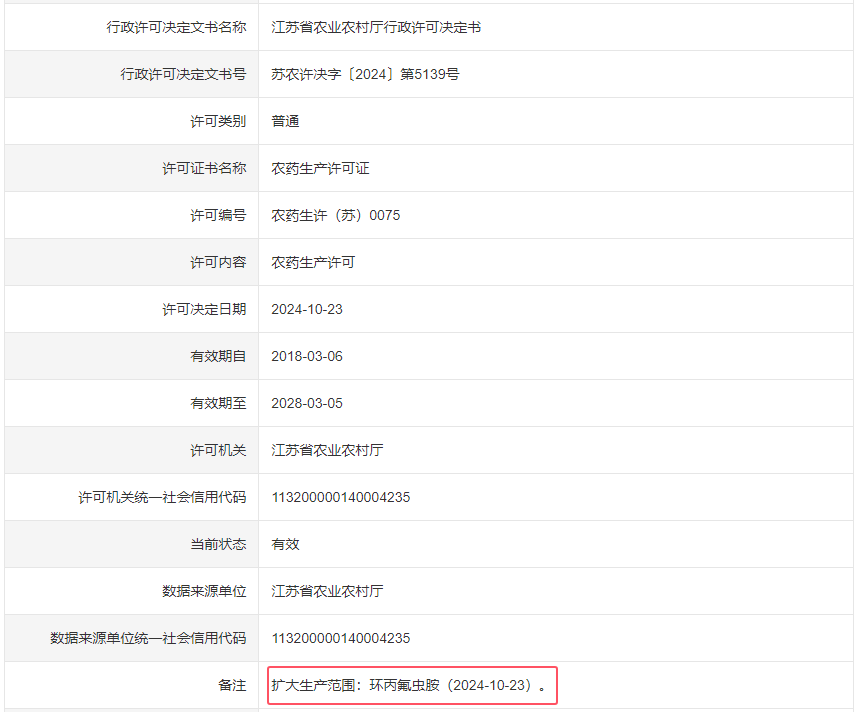856x712 pixels.
Task: Select the start date 2018-03-06
Action: click(307, 356)
